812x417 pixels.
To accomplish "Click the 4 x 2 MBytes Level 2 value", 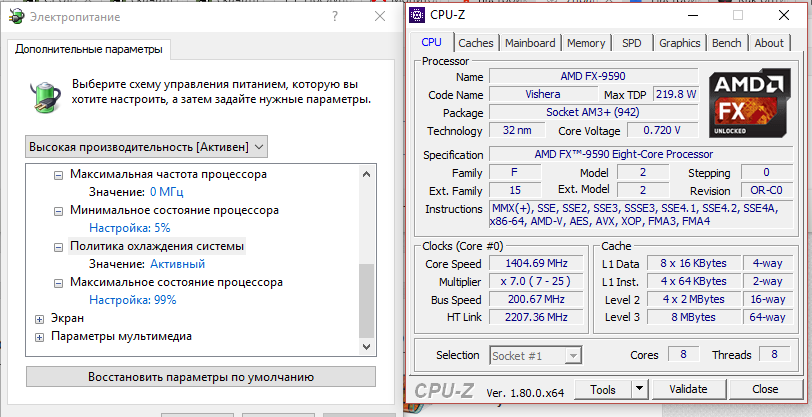I will point(693,299).
